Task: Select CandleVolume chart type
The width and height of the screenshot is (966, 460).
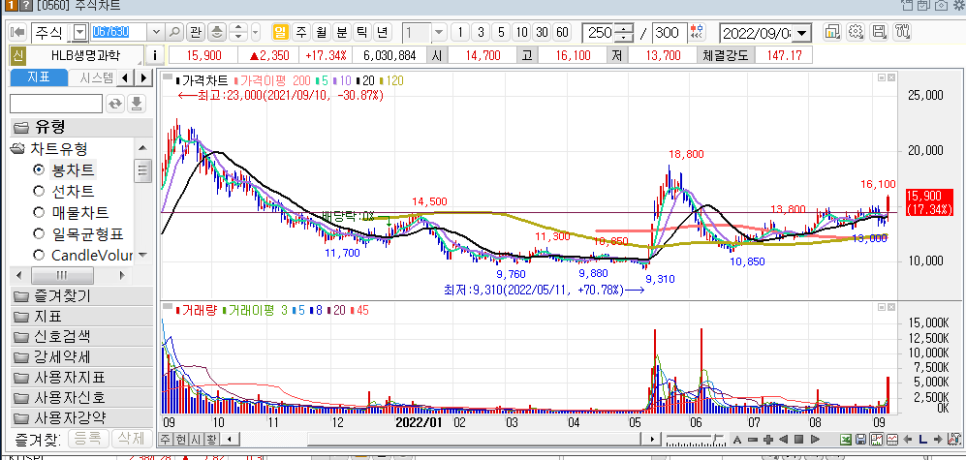Action: point(83,256)
